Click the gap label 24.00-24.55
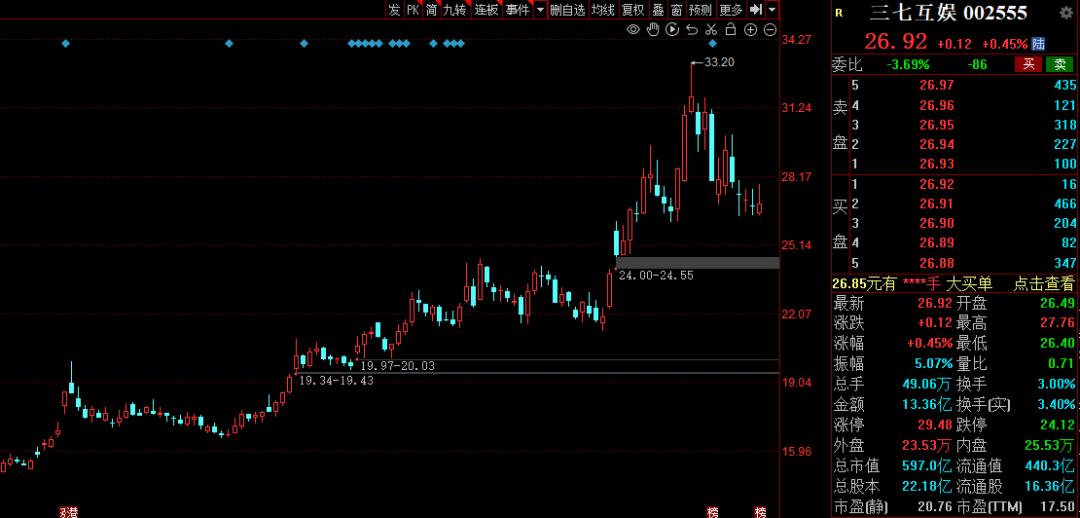Image resolution: width=1080 pixels, height=518 pixels. click(656, 275)
